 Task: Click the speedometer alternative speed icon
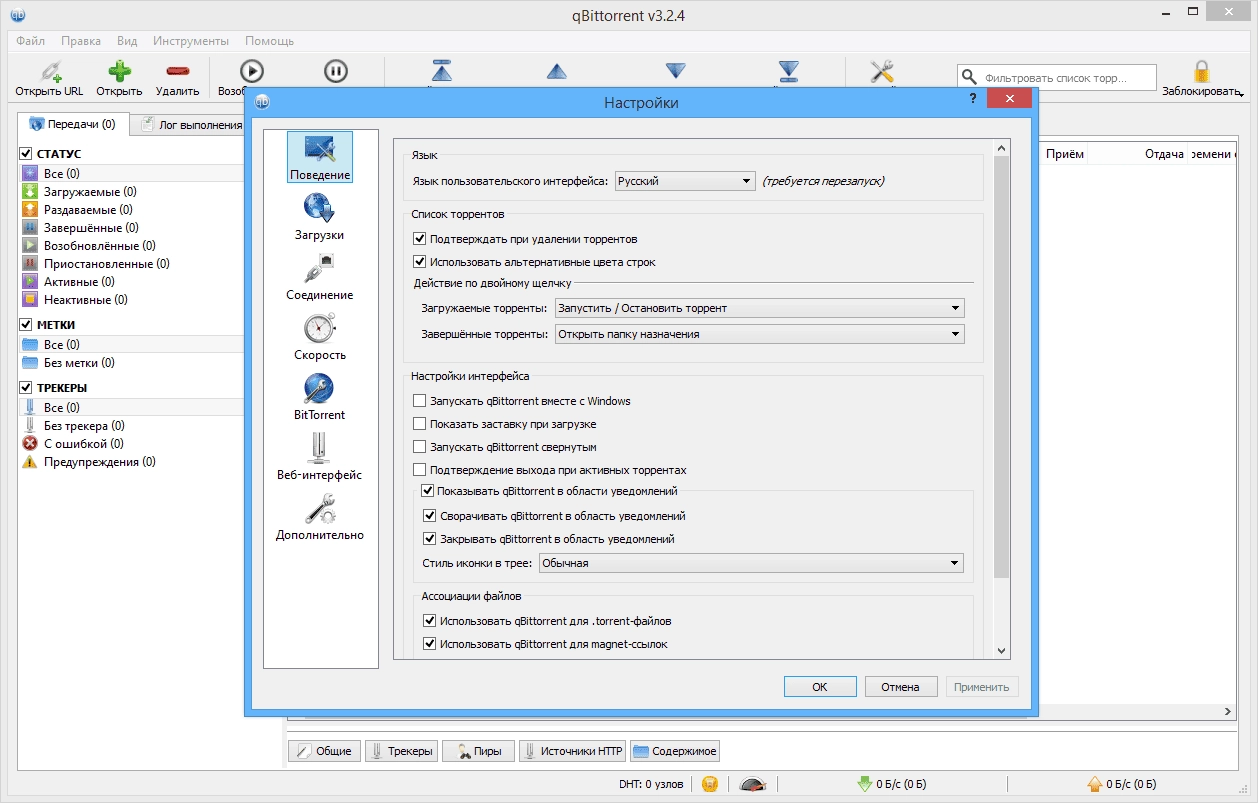click(x=754, y=784)
